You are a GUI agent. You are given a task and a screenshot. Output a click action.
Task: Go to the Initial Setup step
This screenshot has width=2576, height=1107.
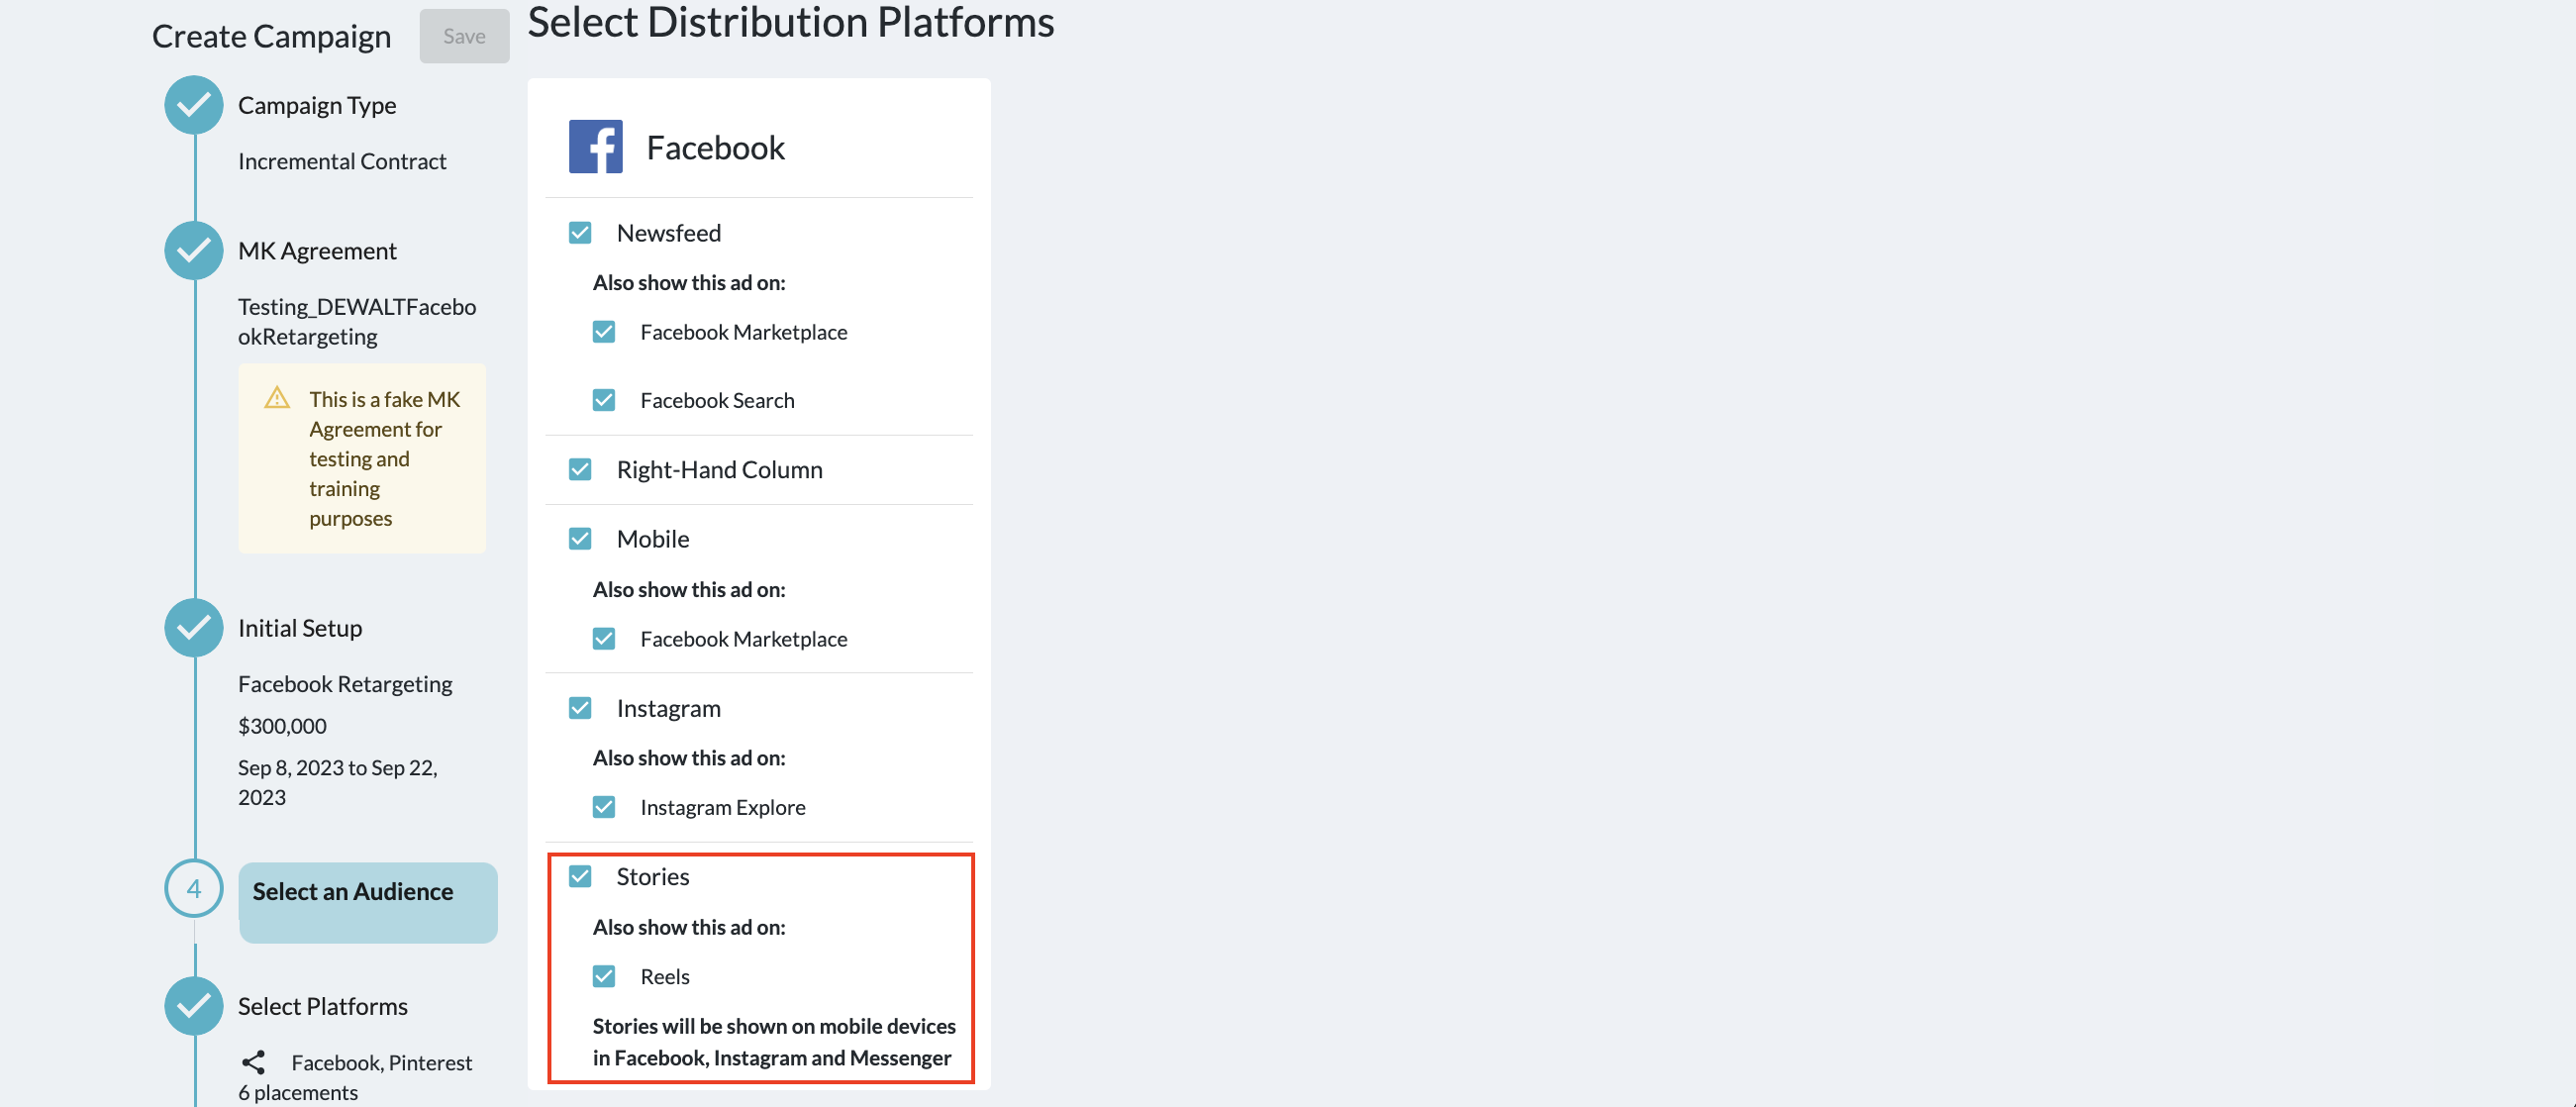click(x=300, y=628)
